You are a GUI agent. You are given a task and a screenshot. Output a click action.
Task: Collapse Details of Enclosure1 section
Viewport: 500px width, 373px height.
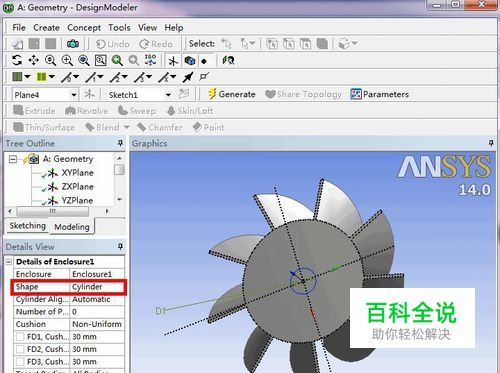pyautogui.click(x=9, y=262)
